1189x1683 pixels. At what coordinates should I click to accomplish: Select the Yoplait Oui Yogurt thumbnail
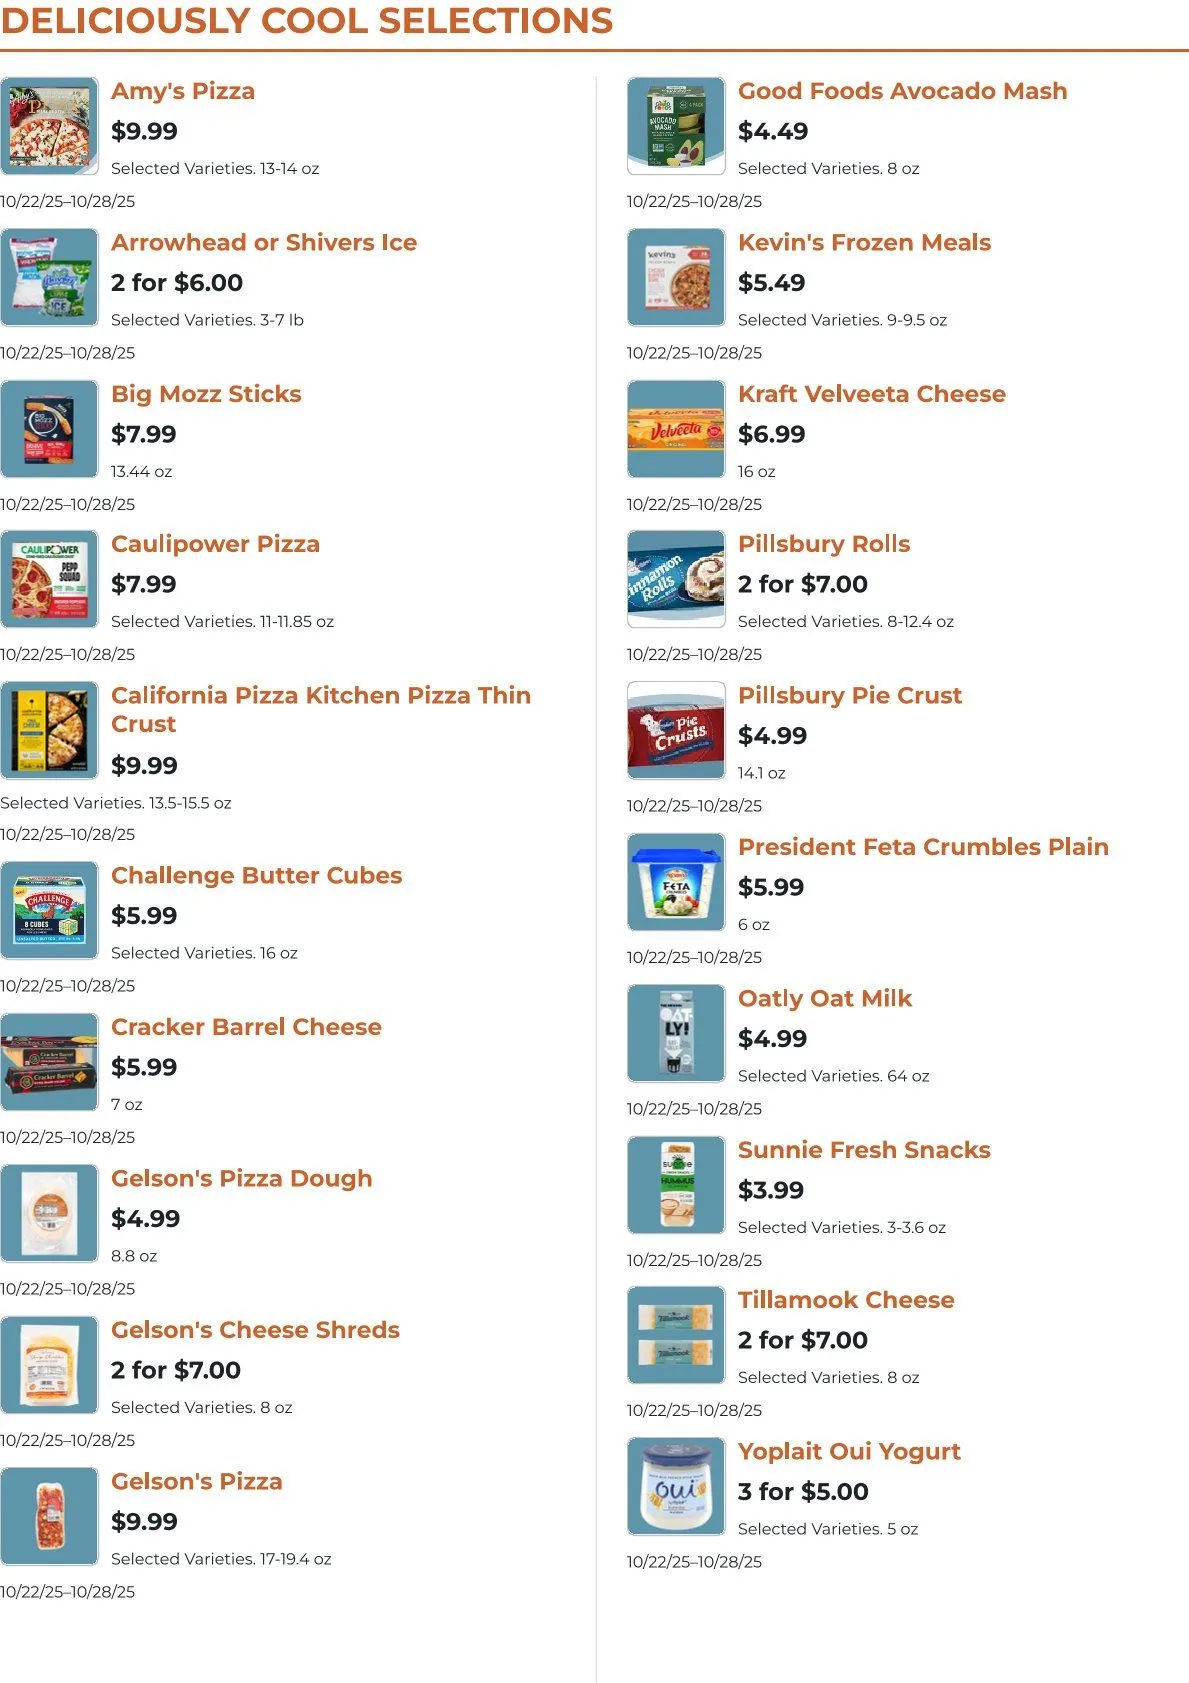point(676,1486)
